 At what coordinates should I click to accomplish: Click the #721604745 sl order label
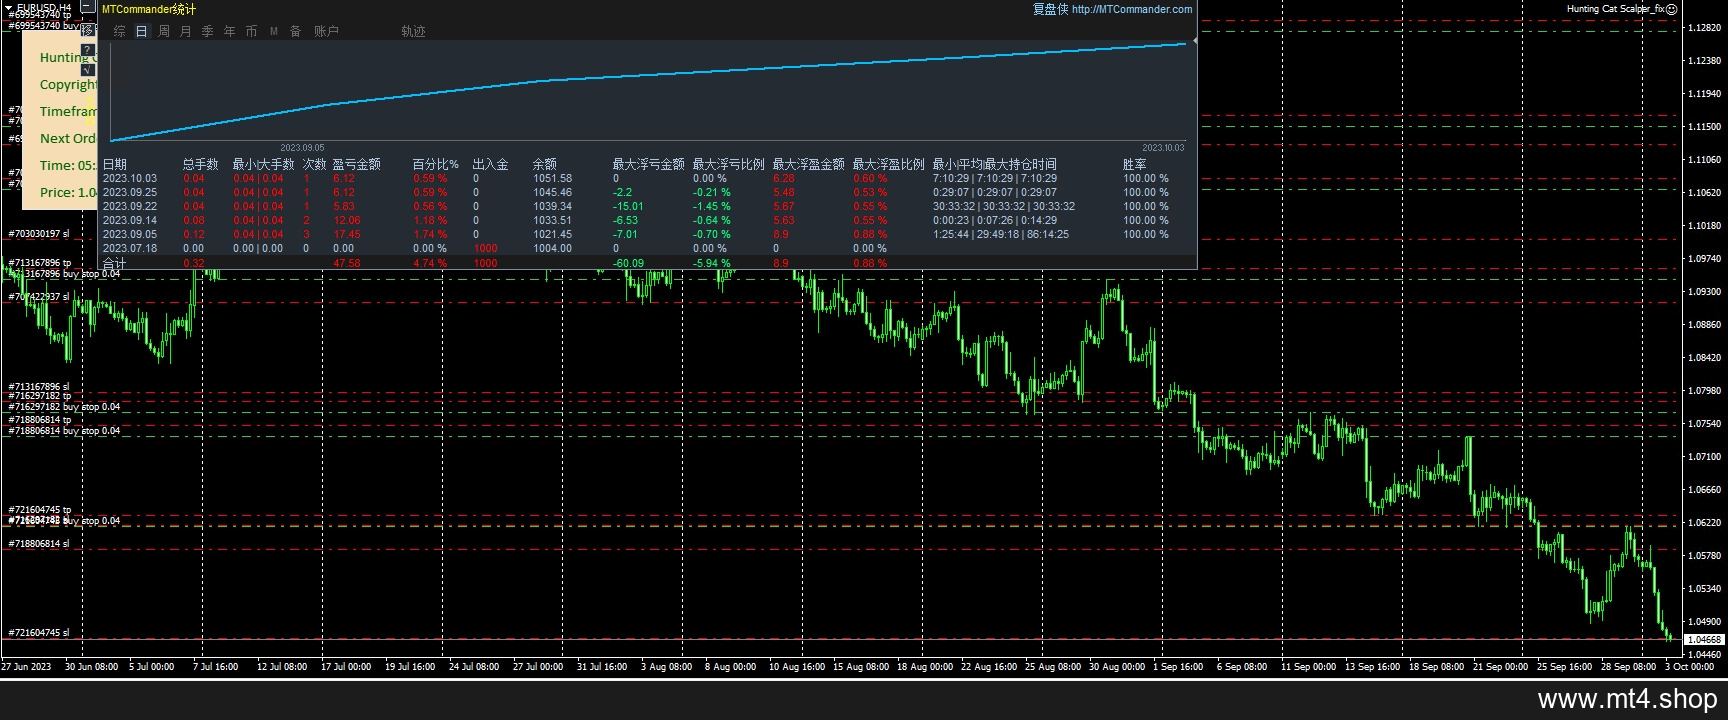(x=39, y=633)
